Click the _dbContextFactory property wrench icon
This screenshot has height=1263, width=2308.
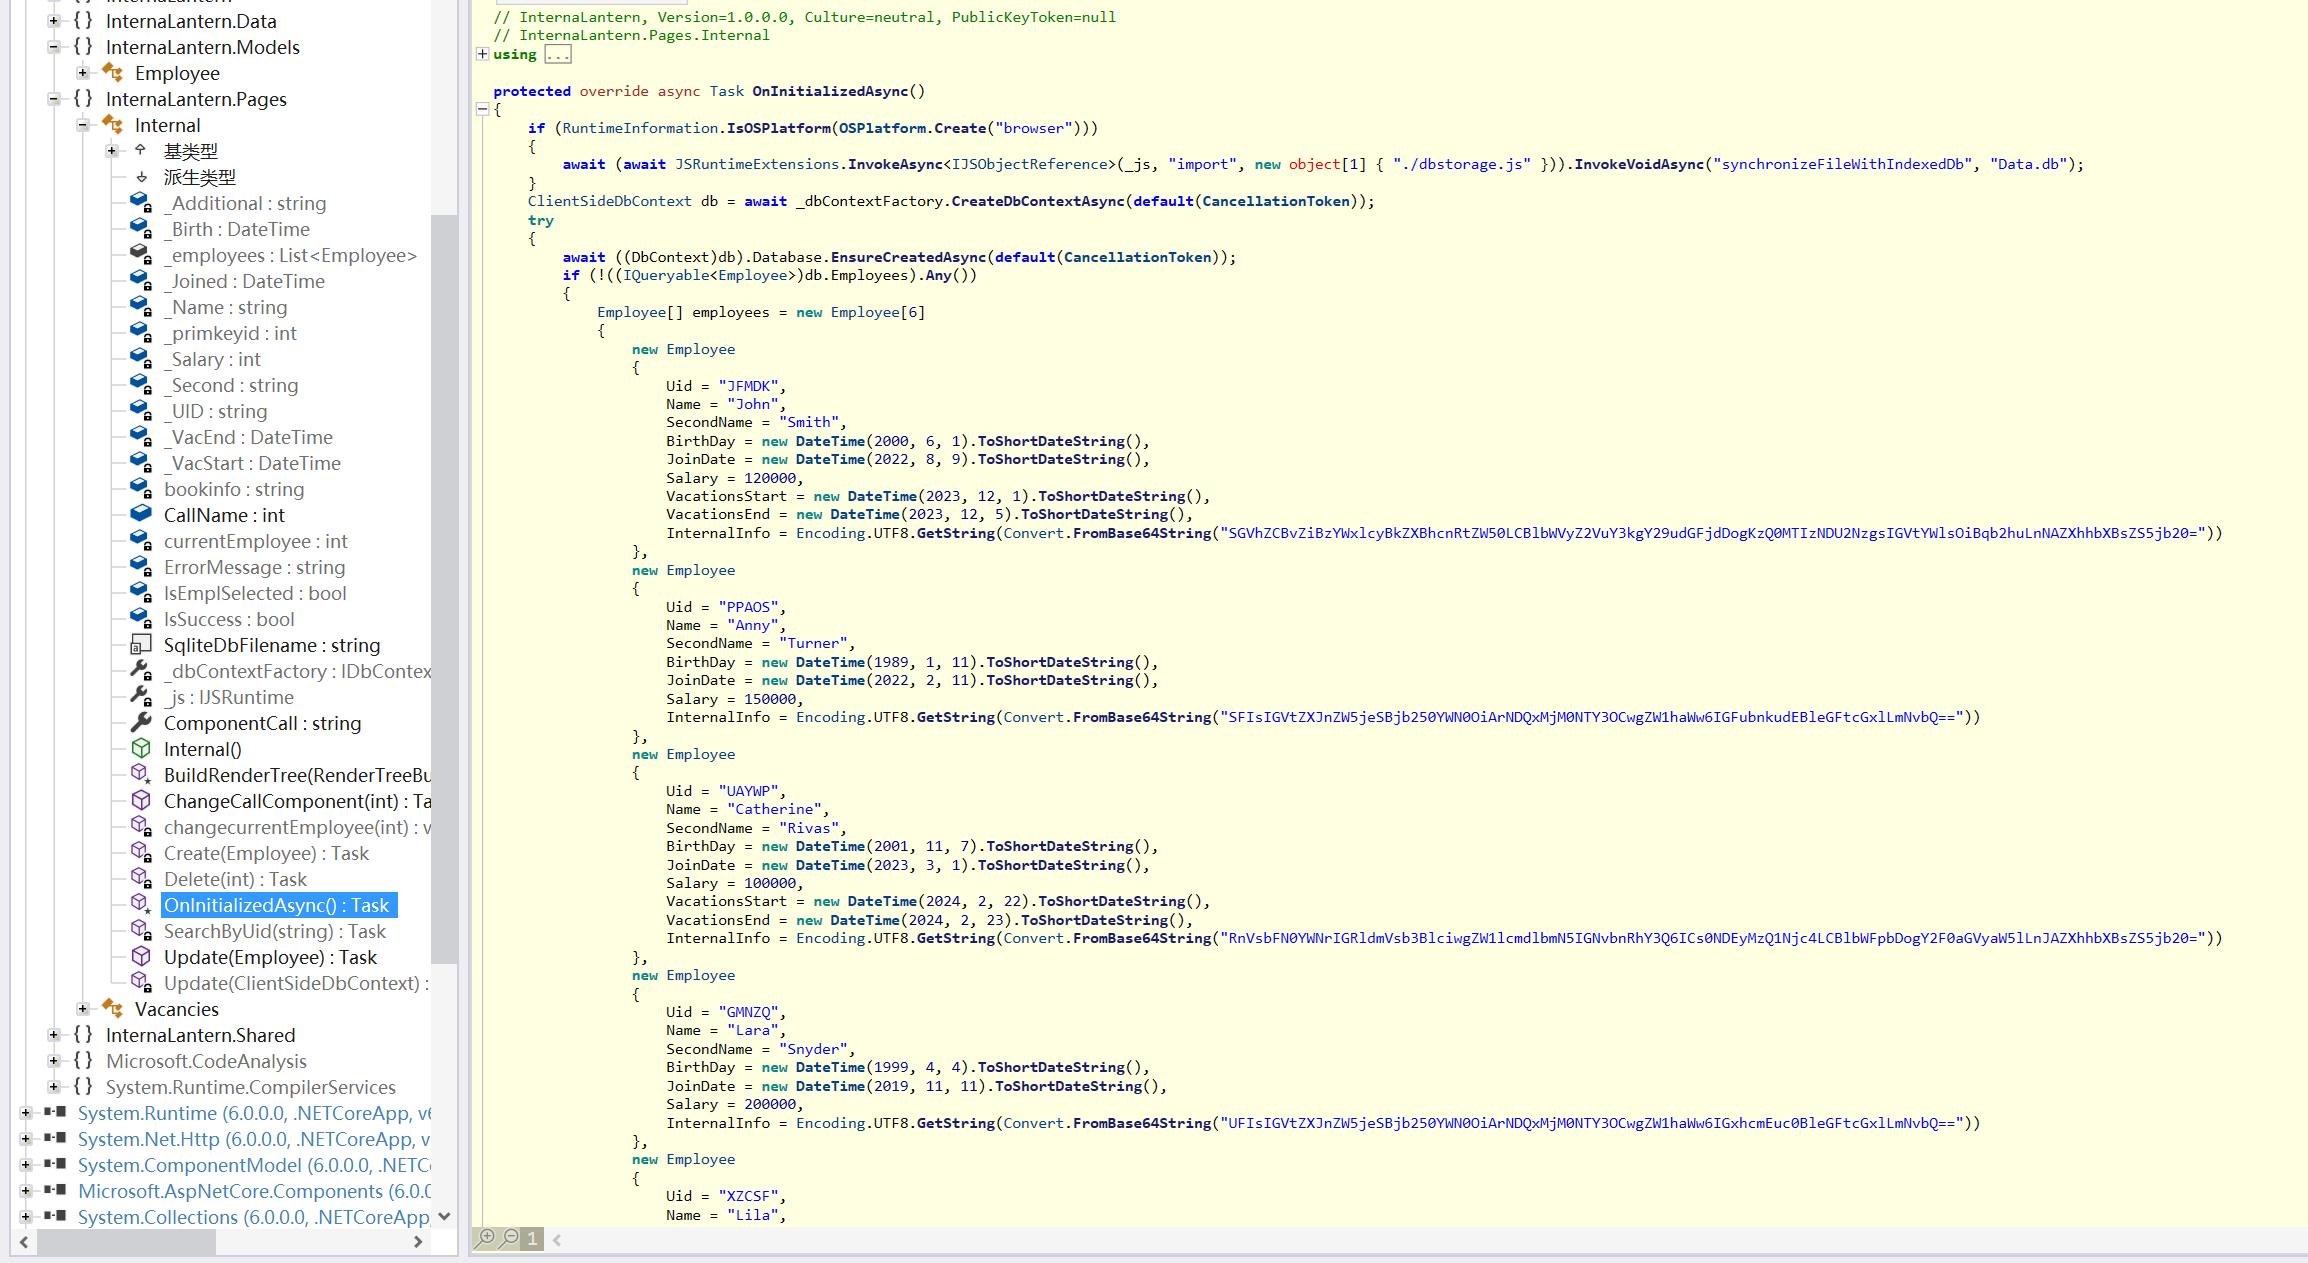141,670
